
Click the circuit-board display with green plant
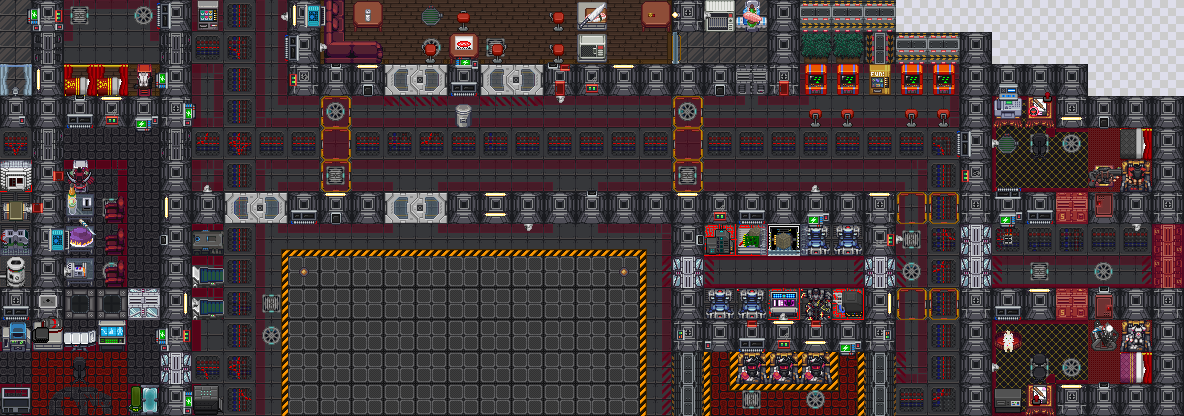(x=751, y=239)
